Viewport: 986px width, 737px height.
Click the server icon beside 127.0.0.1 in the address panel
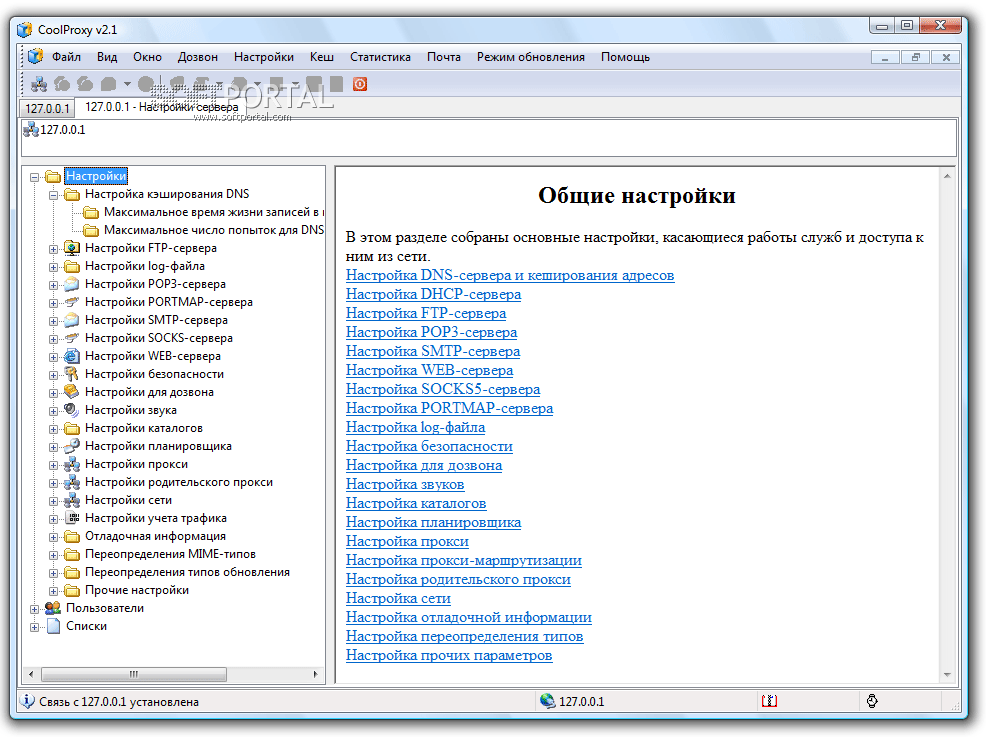[x=31, y=130]
